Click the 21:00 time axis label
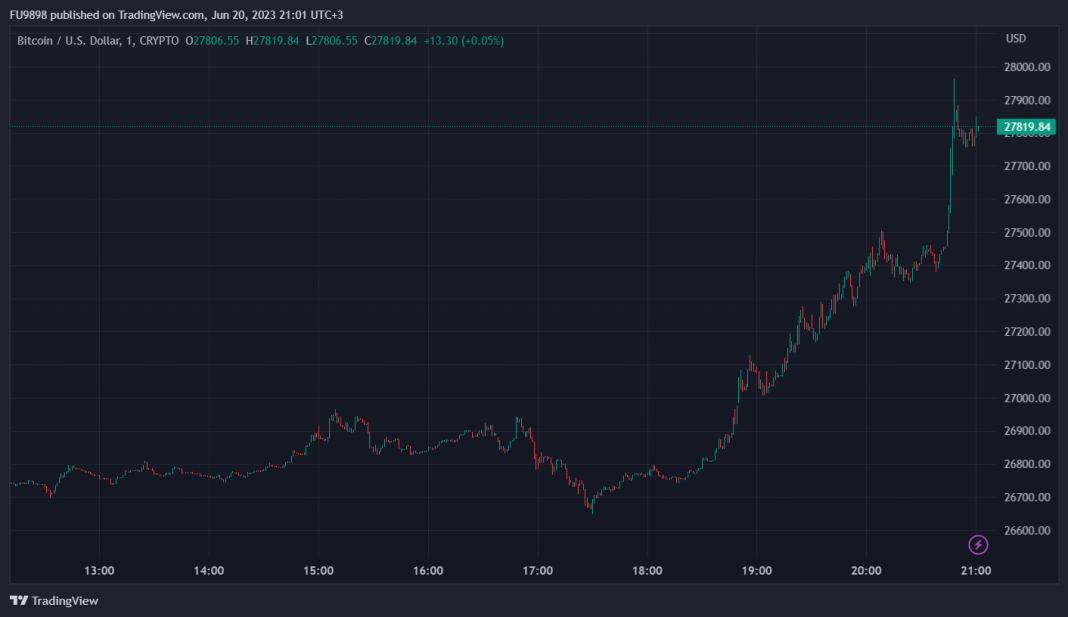The height and width of the screenshot is (617, 1068). pyautogui.click(x=975, y=571)
